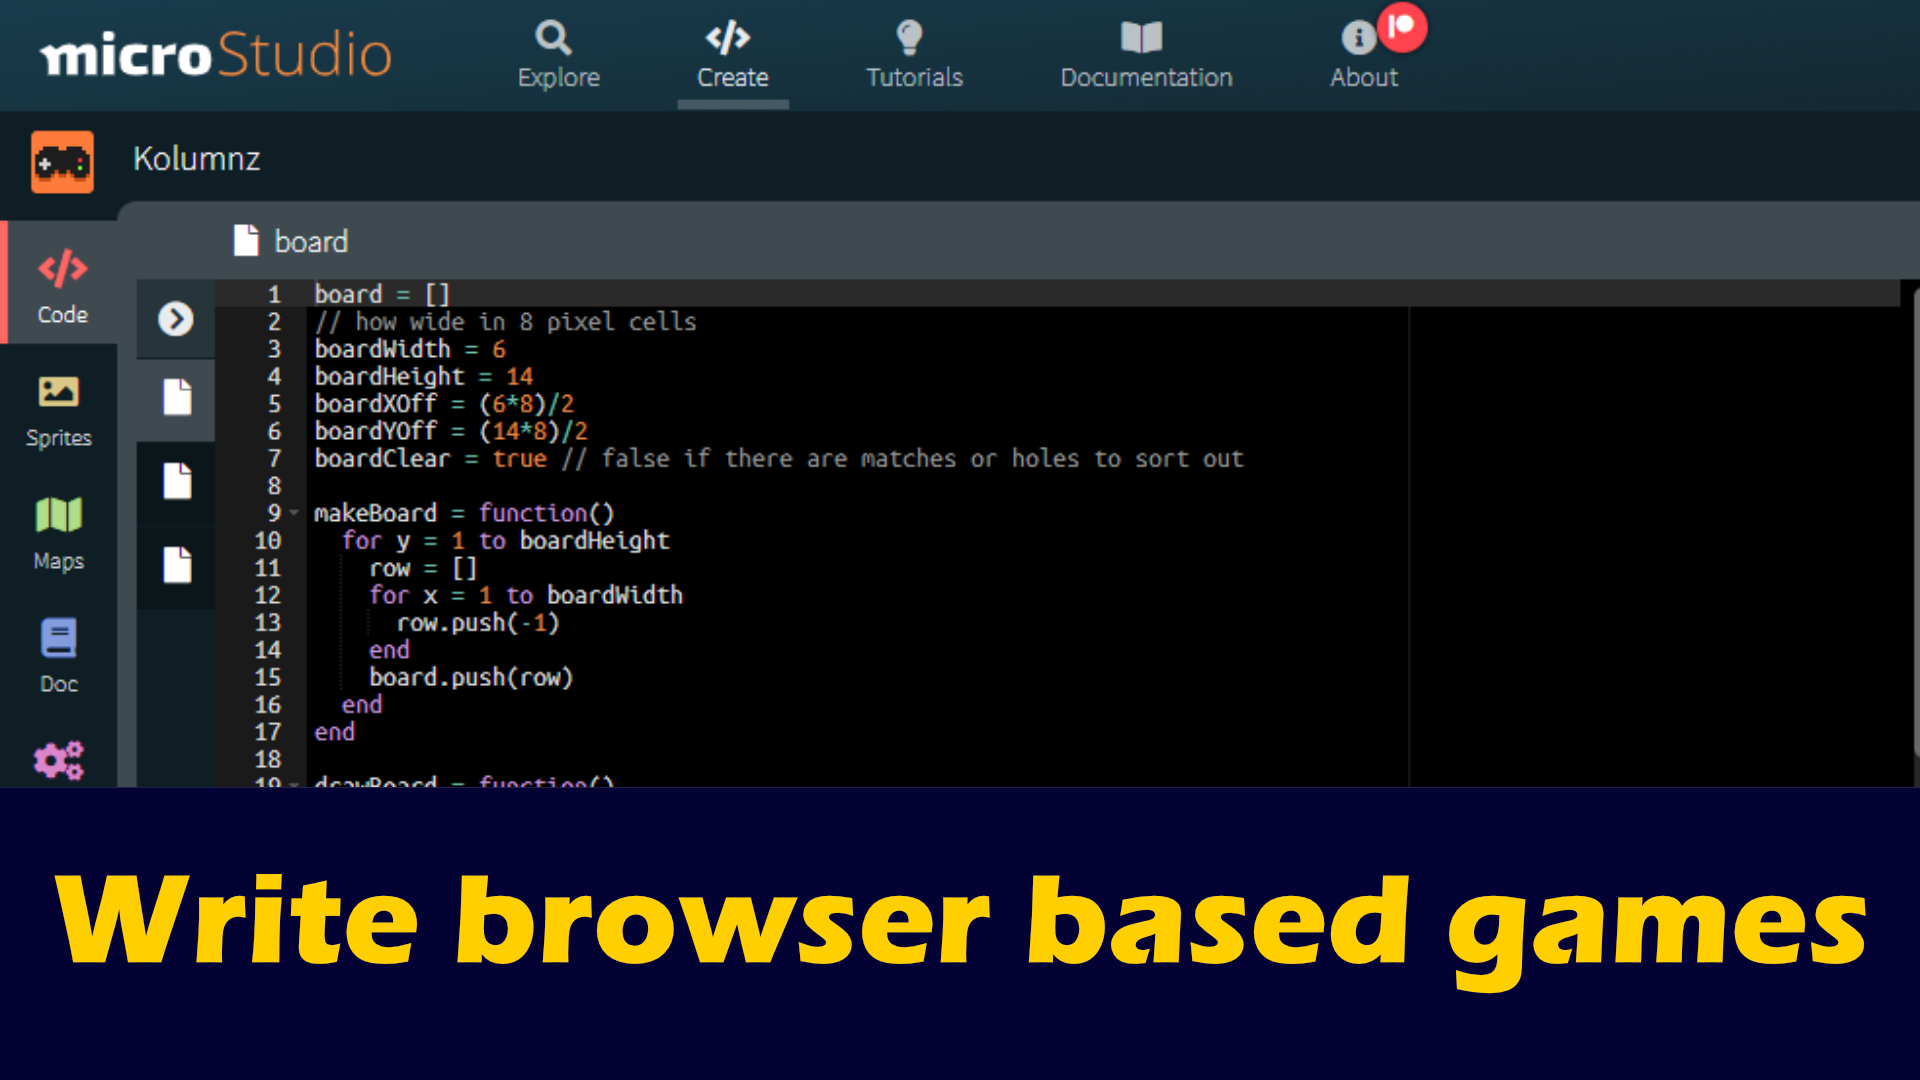Viewport: 1920px width, 1080px height.
Task: Collapse the makeBoard function at line 9
Action: [x=294, y=513]
